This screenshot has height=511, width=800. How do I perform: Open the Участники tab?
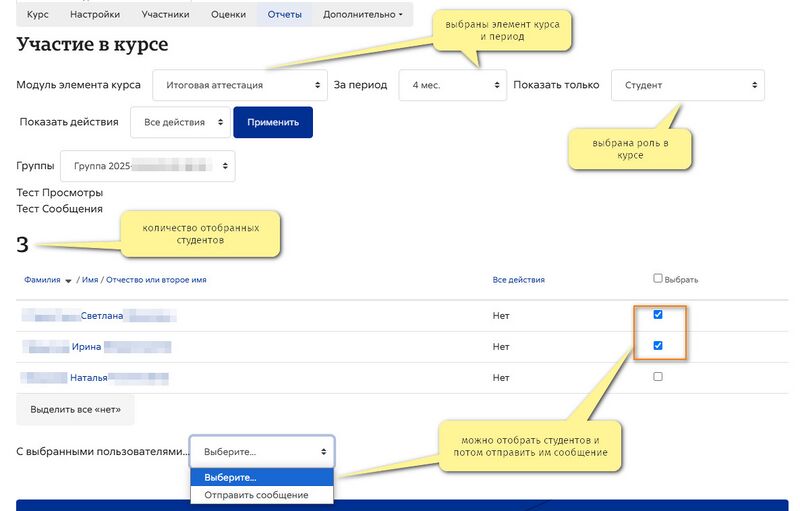(165, 15)
